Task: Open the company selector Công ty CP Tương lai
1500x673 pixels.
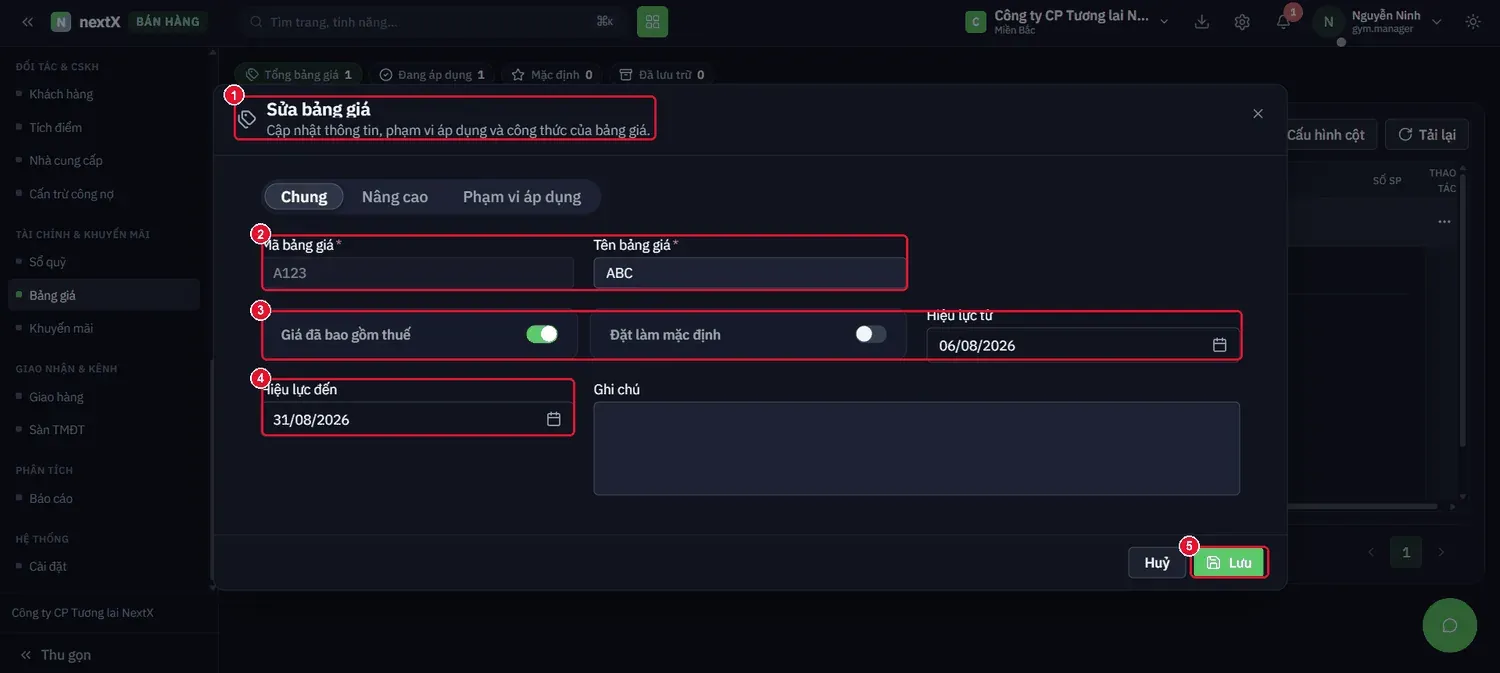Action: coord(1066,22)
